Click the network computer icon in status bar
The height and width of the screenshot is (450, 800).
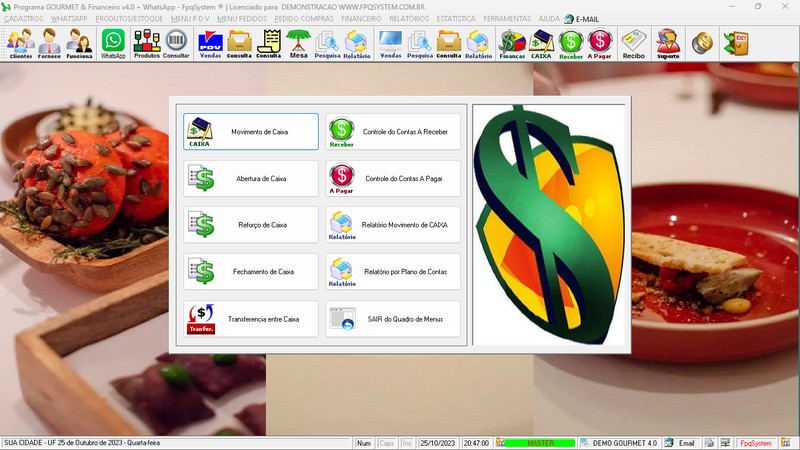point(726,443)
